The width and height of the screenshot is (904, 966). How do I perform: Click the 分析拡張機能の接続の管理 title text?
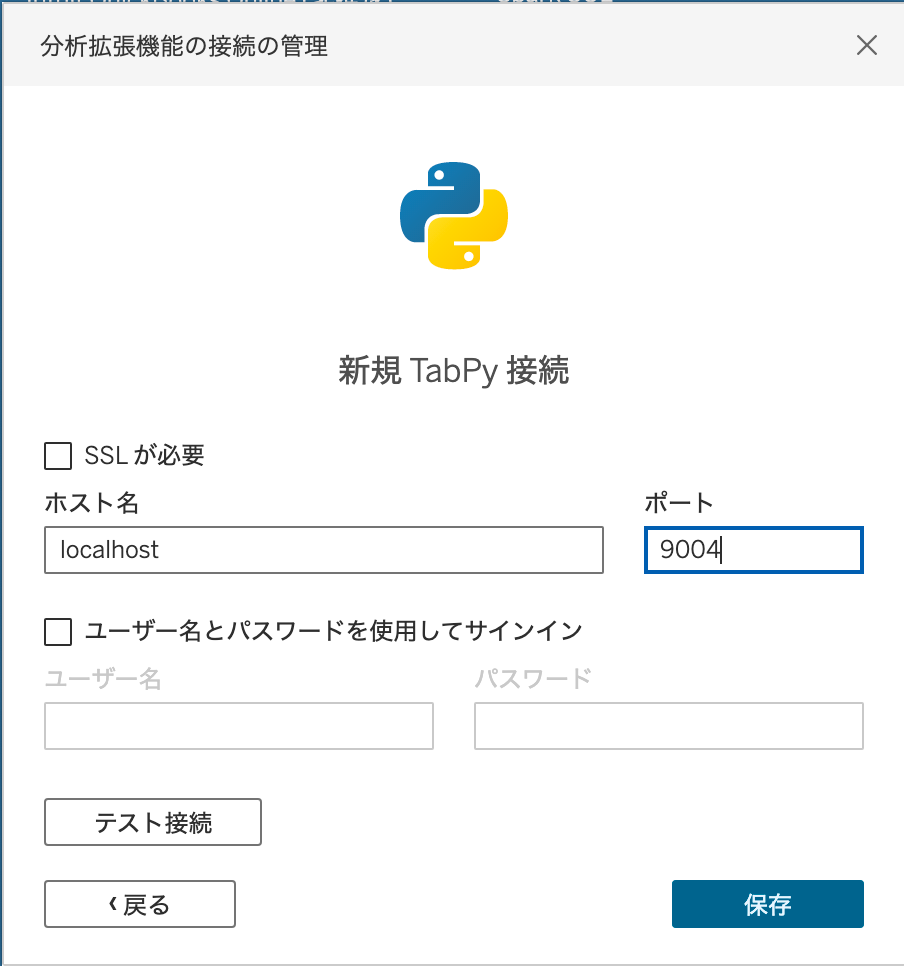(184, 46)
